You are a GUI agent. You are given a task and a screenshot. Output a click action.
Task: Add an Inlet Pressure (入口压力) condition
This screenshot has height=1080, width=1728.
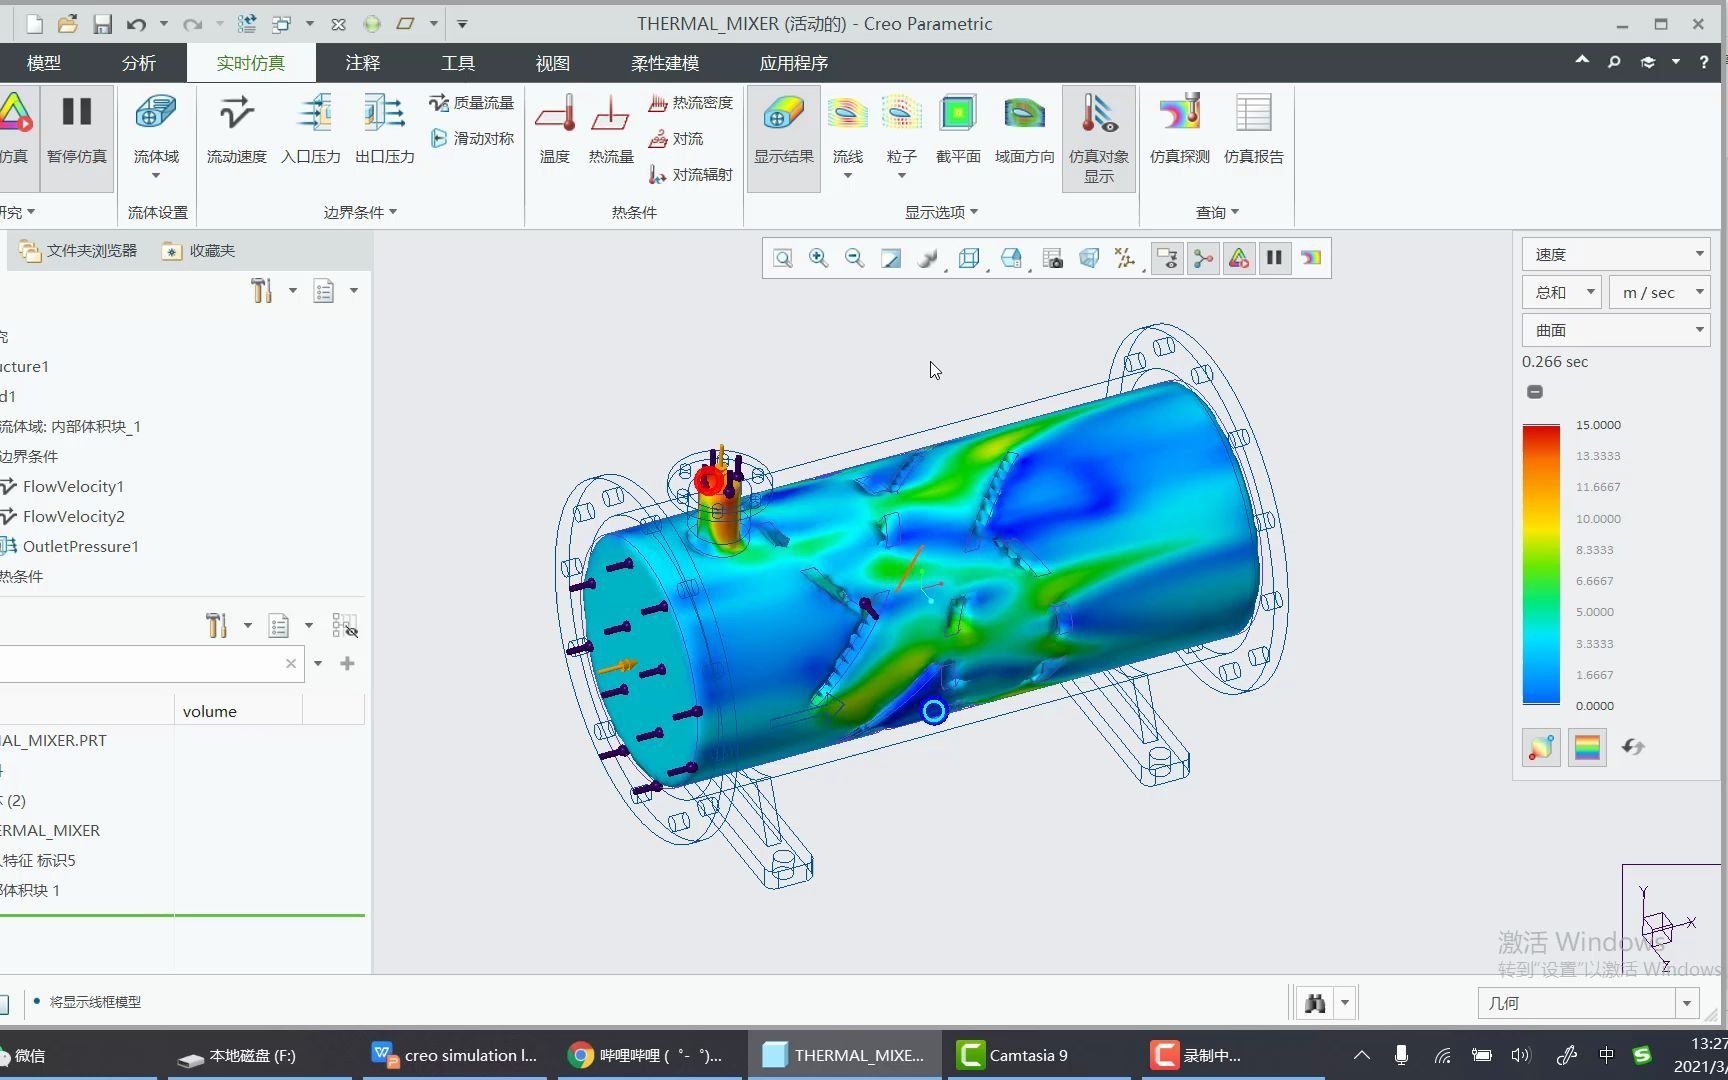[x=311, y=130]
